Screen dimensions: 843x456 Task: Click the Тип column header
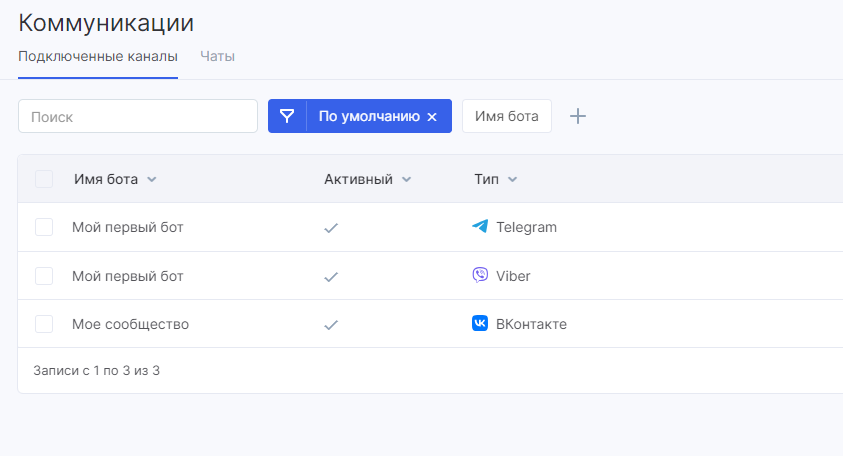click(x=487, y=179)
